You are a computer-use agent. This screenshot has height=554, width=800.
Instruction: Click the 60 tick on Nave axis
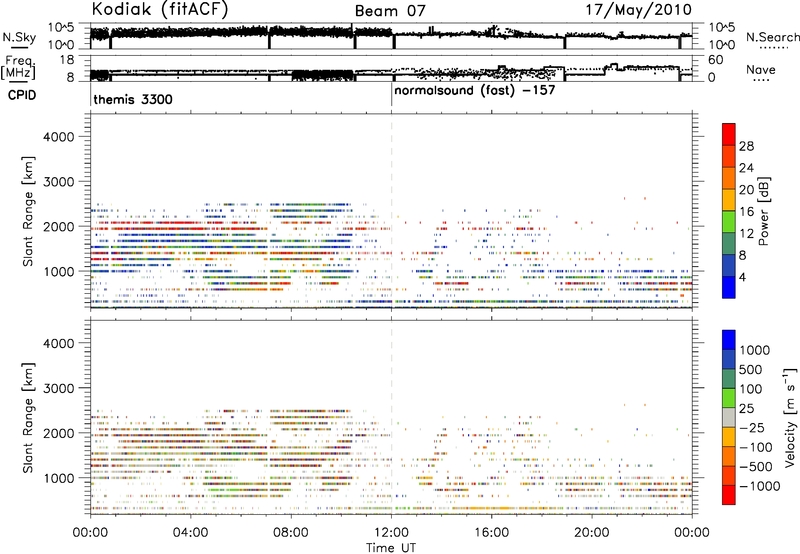point(715,60)
